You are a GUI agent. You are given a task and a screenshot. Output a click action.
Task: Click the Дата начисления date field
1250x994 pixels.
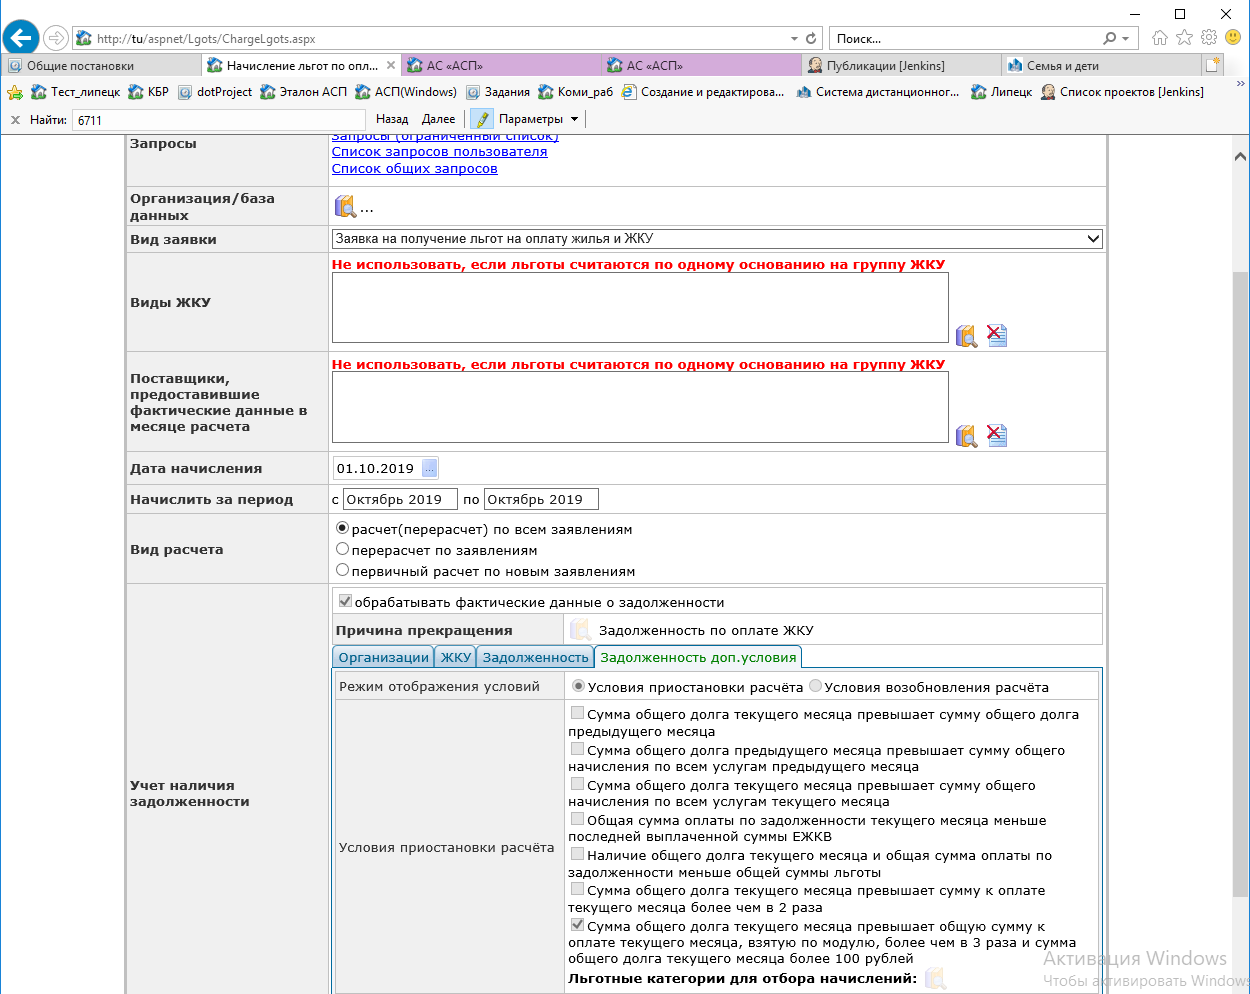point(377,468)
